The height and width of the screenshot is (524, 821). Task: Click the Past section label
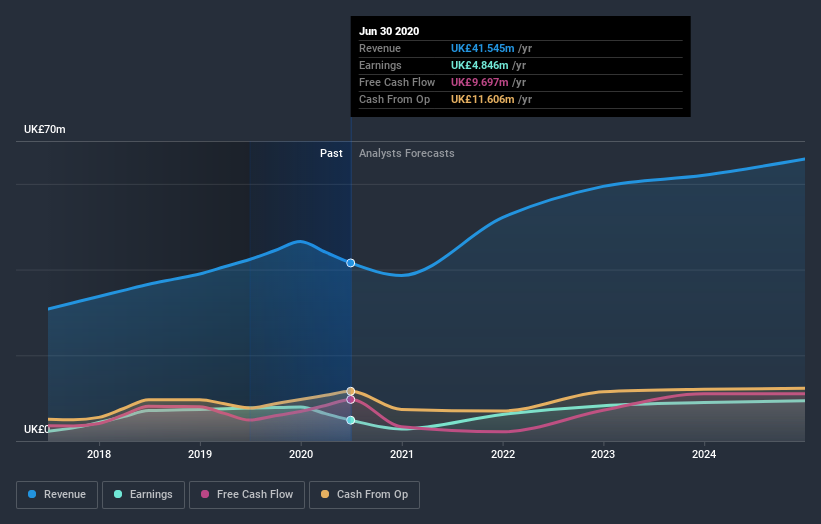[x=331, y=153]
